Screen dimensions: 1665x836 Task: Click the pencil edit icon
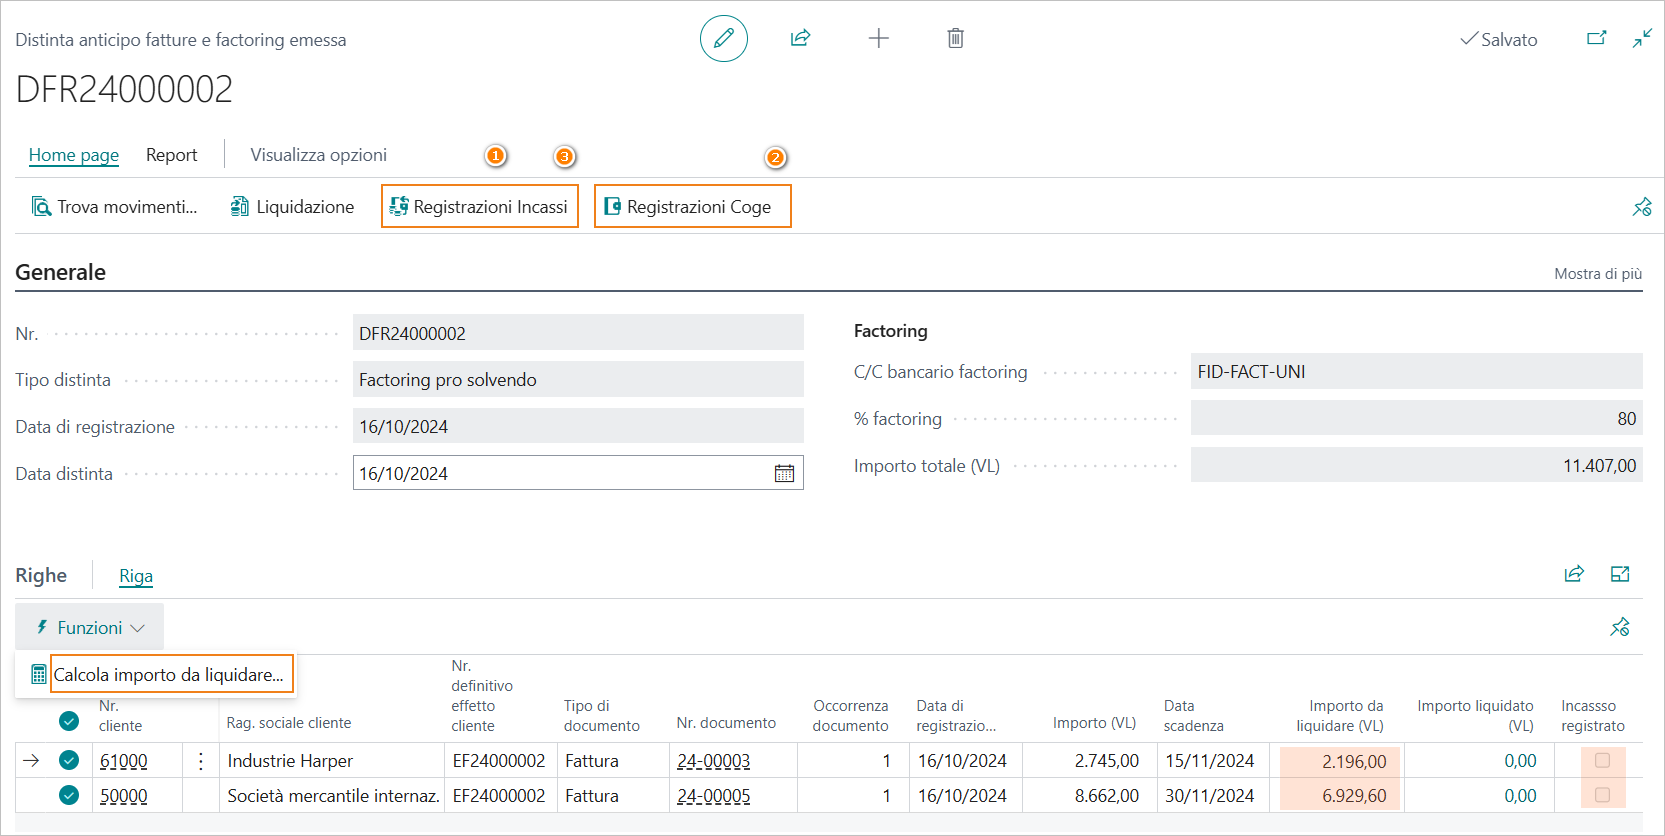tap(724, 39)
